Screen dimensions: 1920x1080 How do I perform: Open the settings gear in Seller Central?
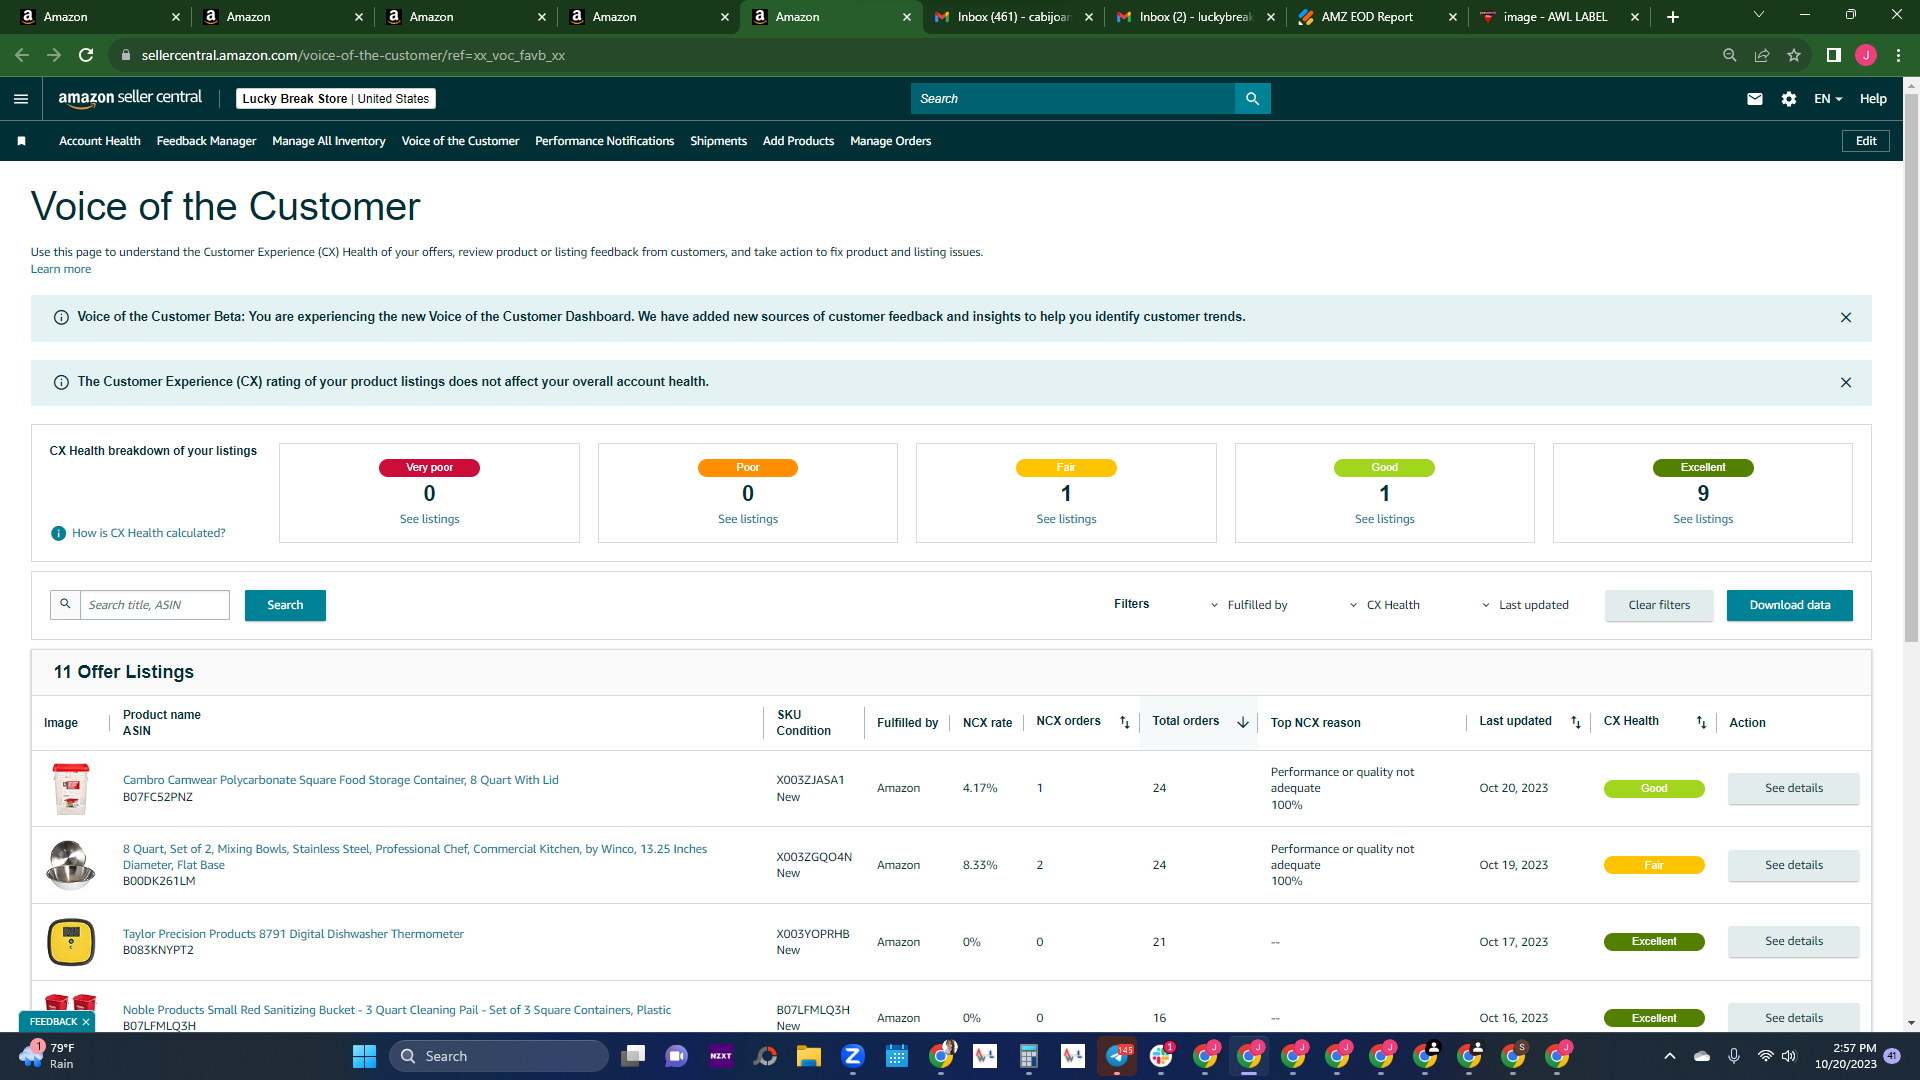pos(1789,99)
